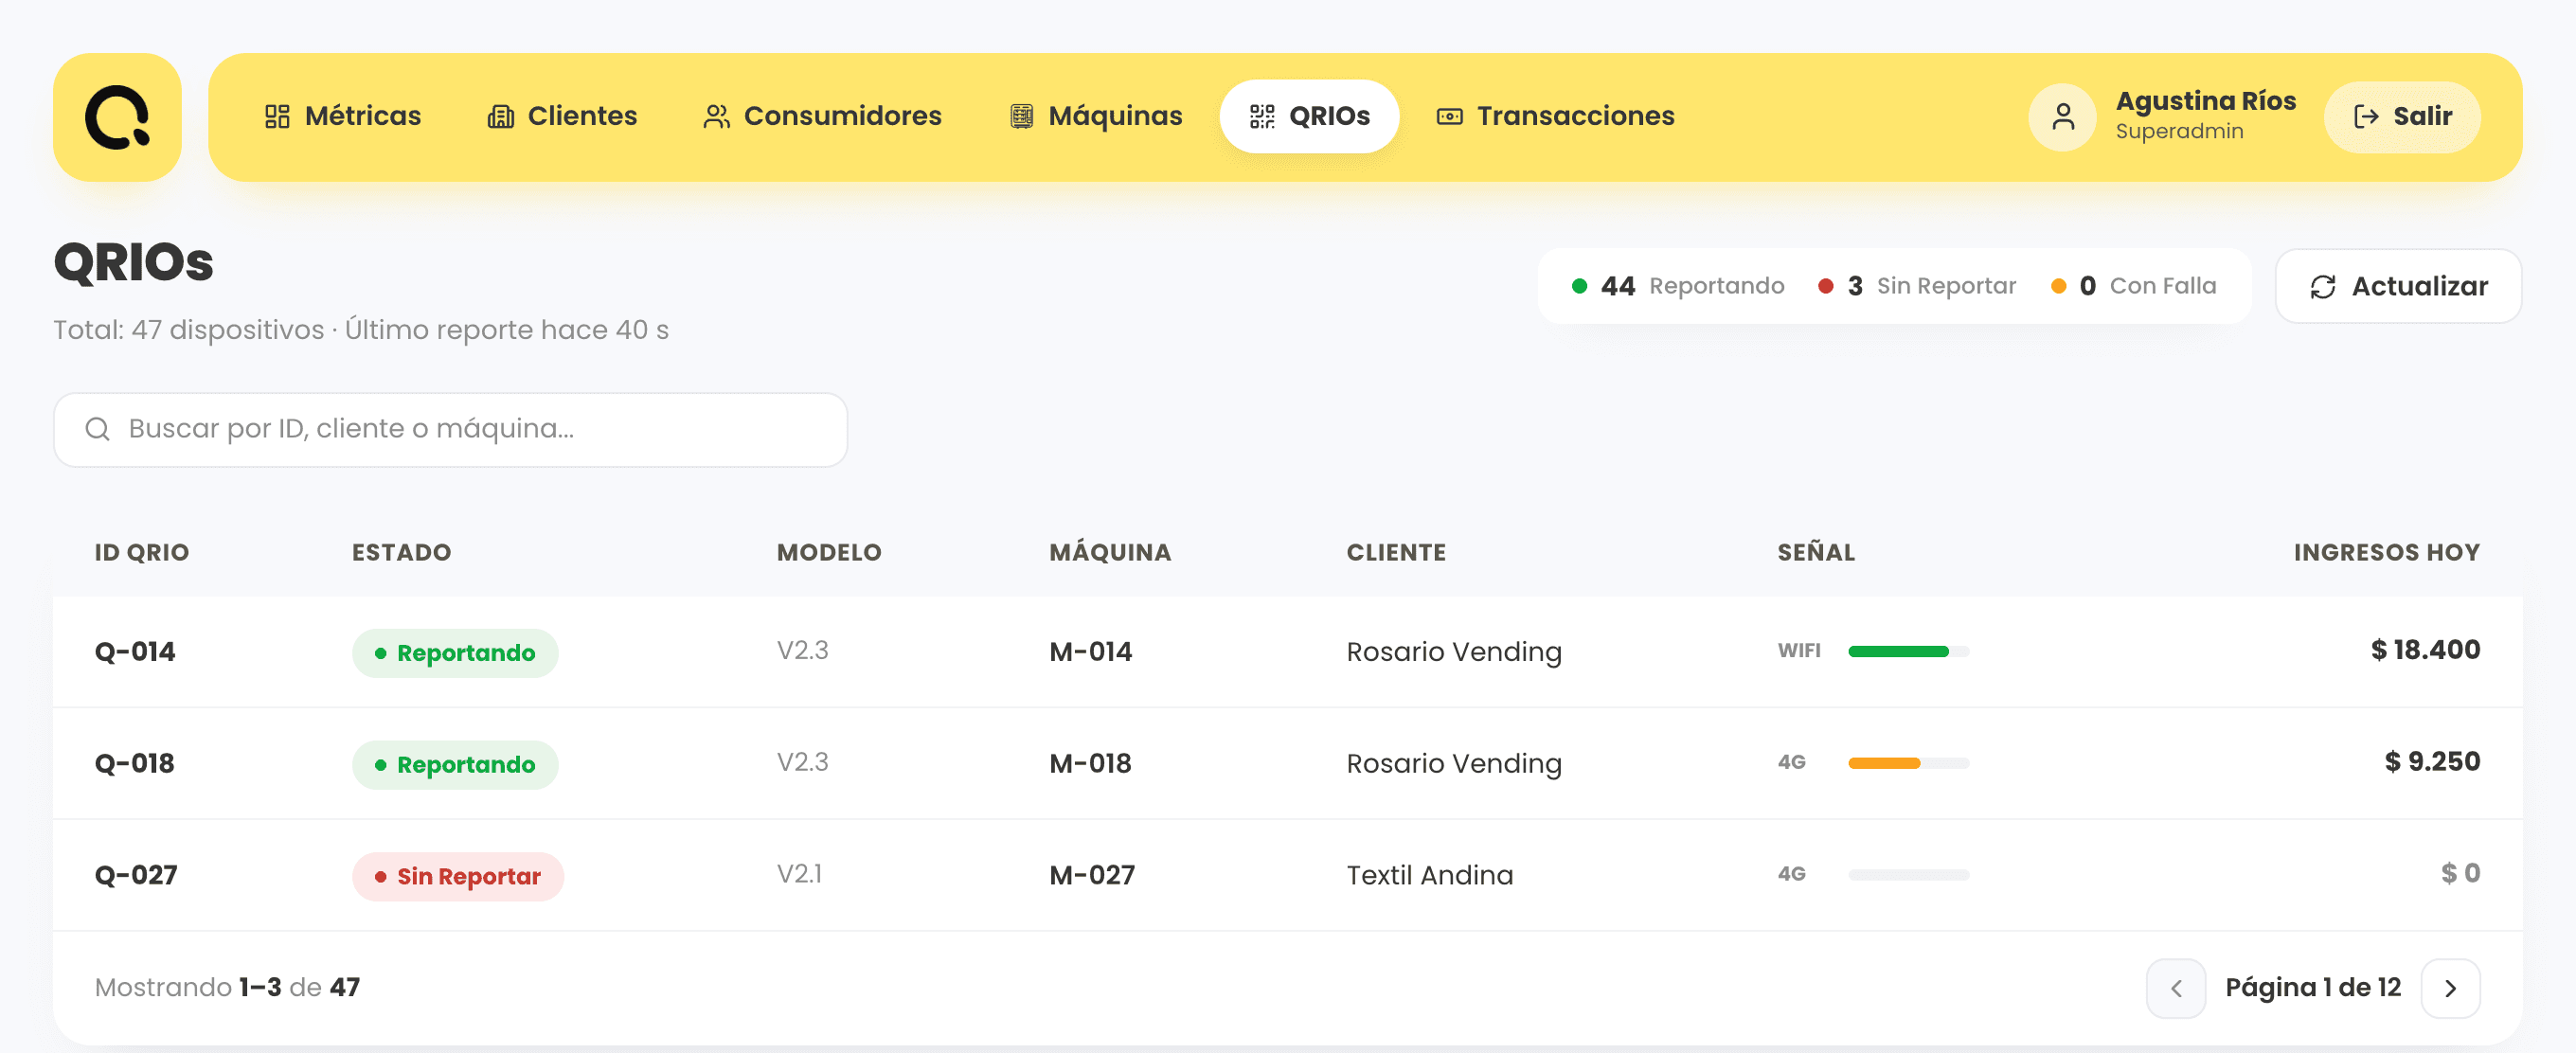2576x1053 pixels.
Task: Open the Q-014 device row
Action: (1287, 652)
